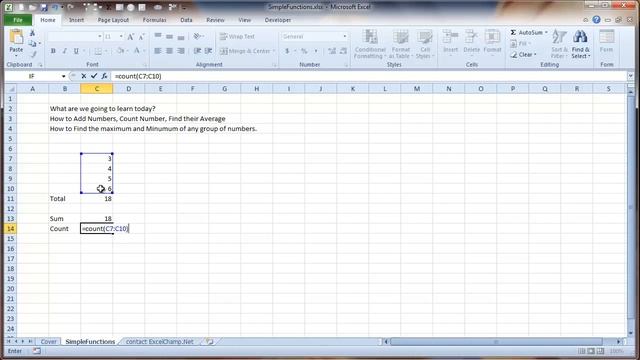Click Format as Table button
This screenshot has height=360, width=640.
click(400, 44)
